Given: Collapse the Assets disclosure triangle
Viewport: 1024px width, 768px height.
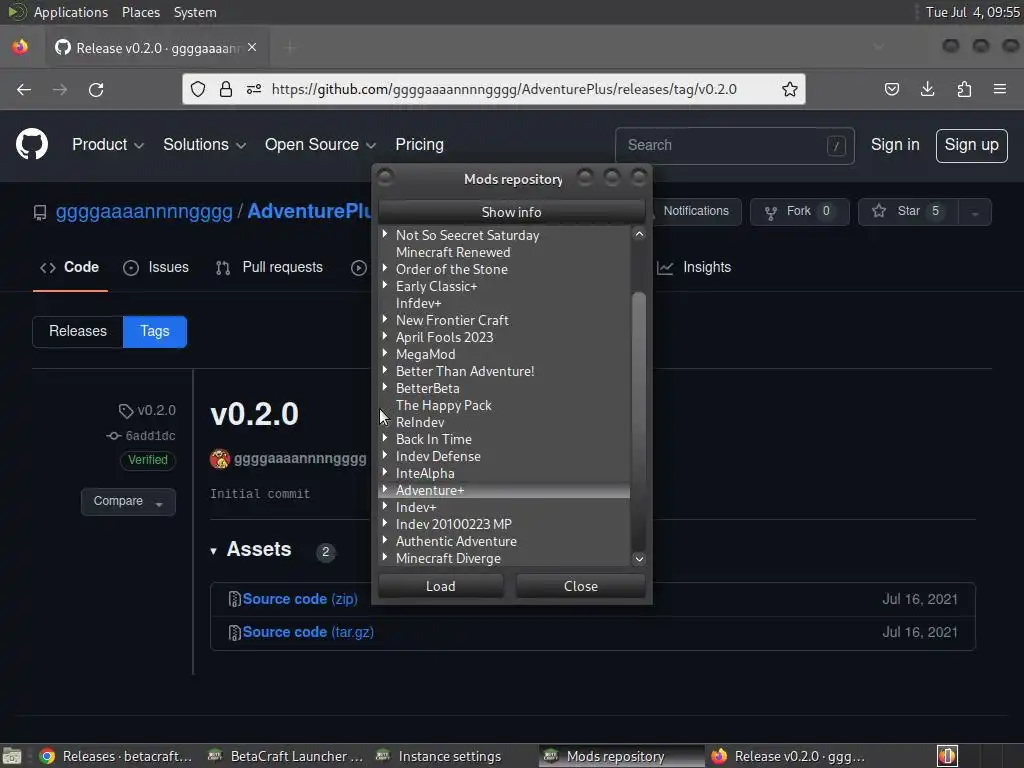Looking at the screenshot, I should (x=214, y=552).
